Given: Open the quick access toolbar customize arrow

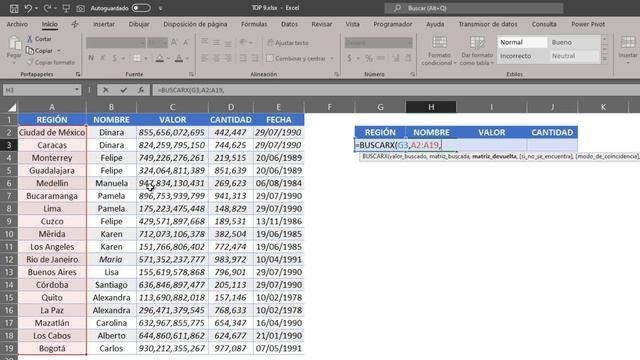Looking at the screenshot, I should (160, 8).
